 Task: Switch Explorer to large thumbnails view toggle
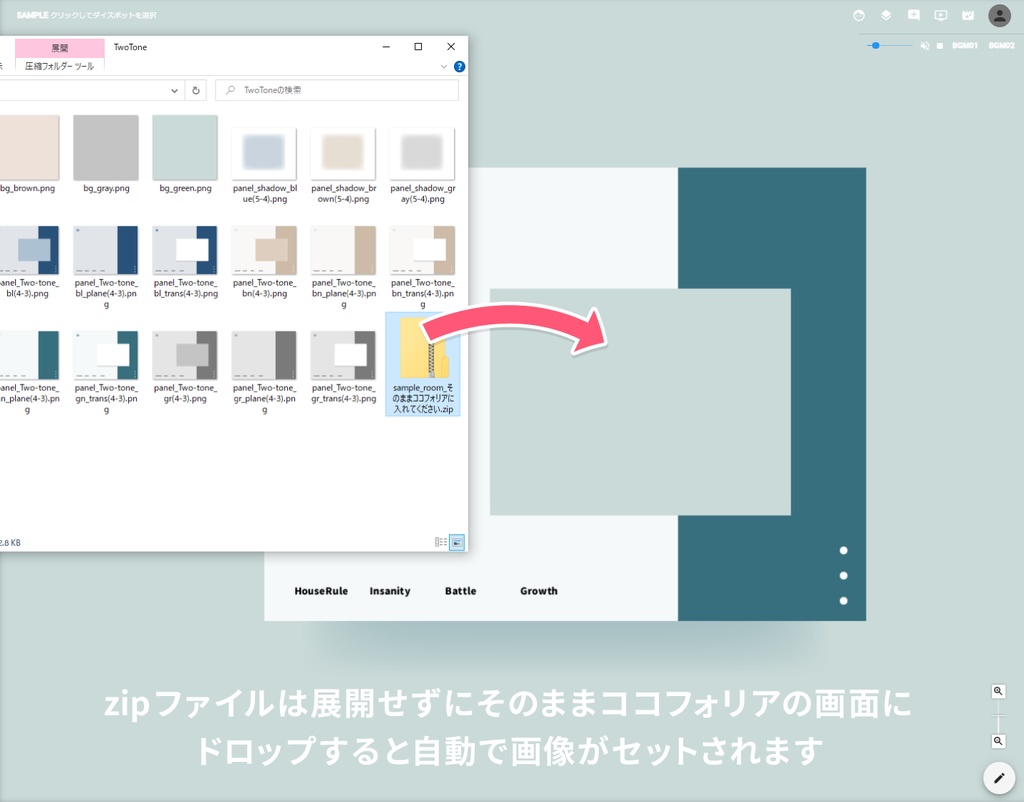pos(456,541)
